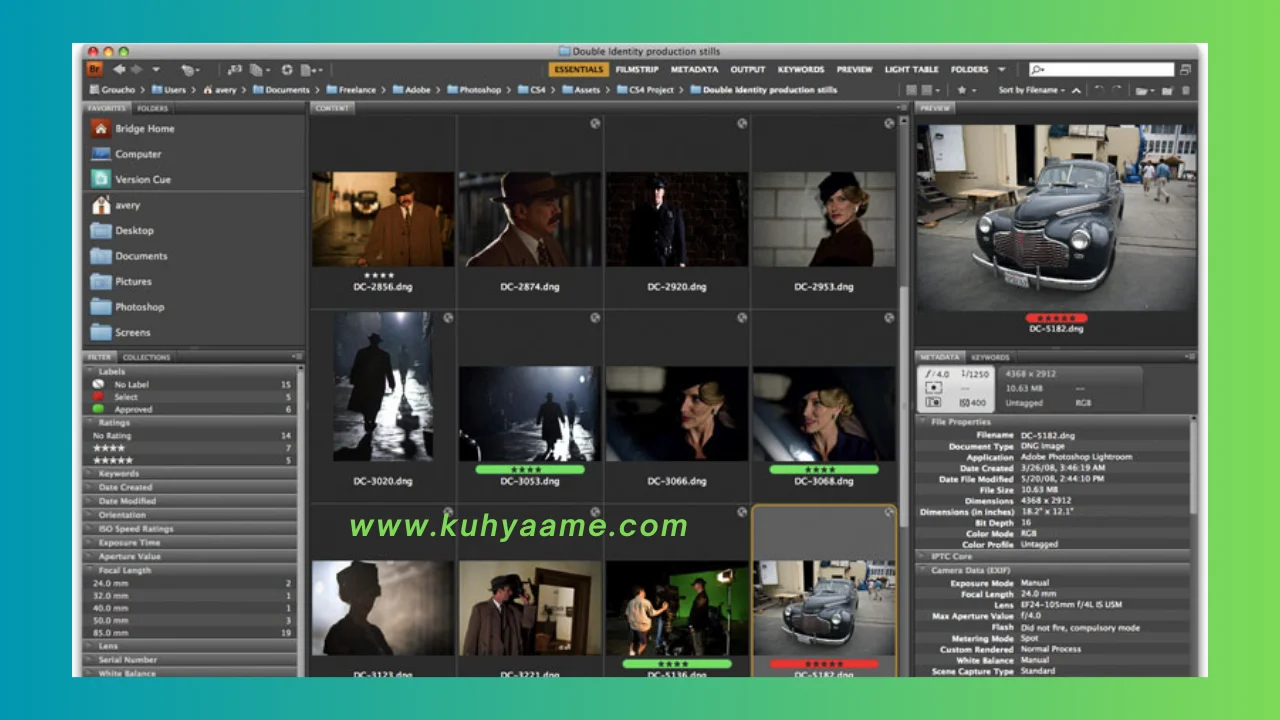Select Desktop in Favorites
1280x720 pixels.
[123, 231]
